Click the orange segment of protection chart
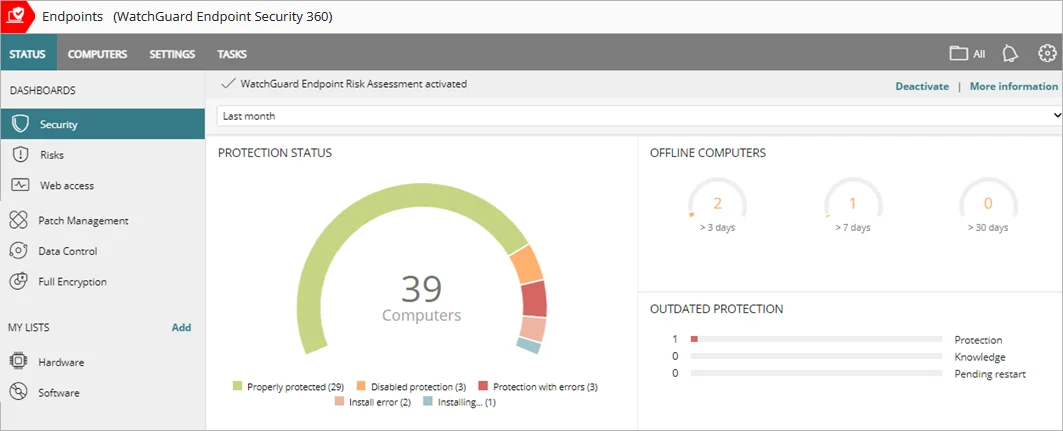This screenshot has height=431, width=1063. point(527,264)
